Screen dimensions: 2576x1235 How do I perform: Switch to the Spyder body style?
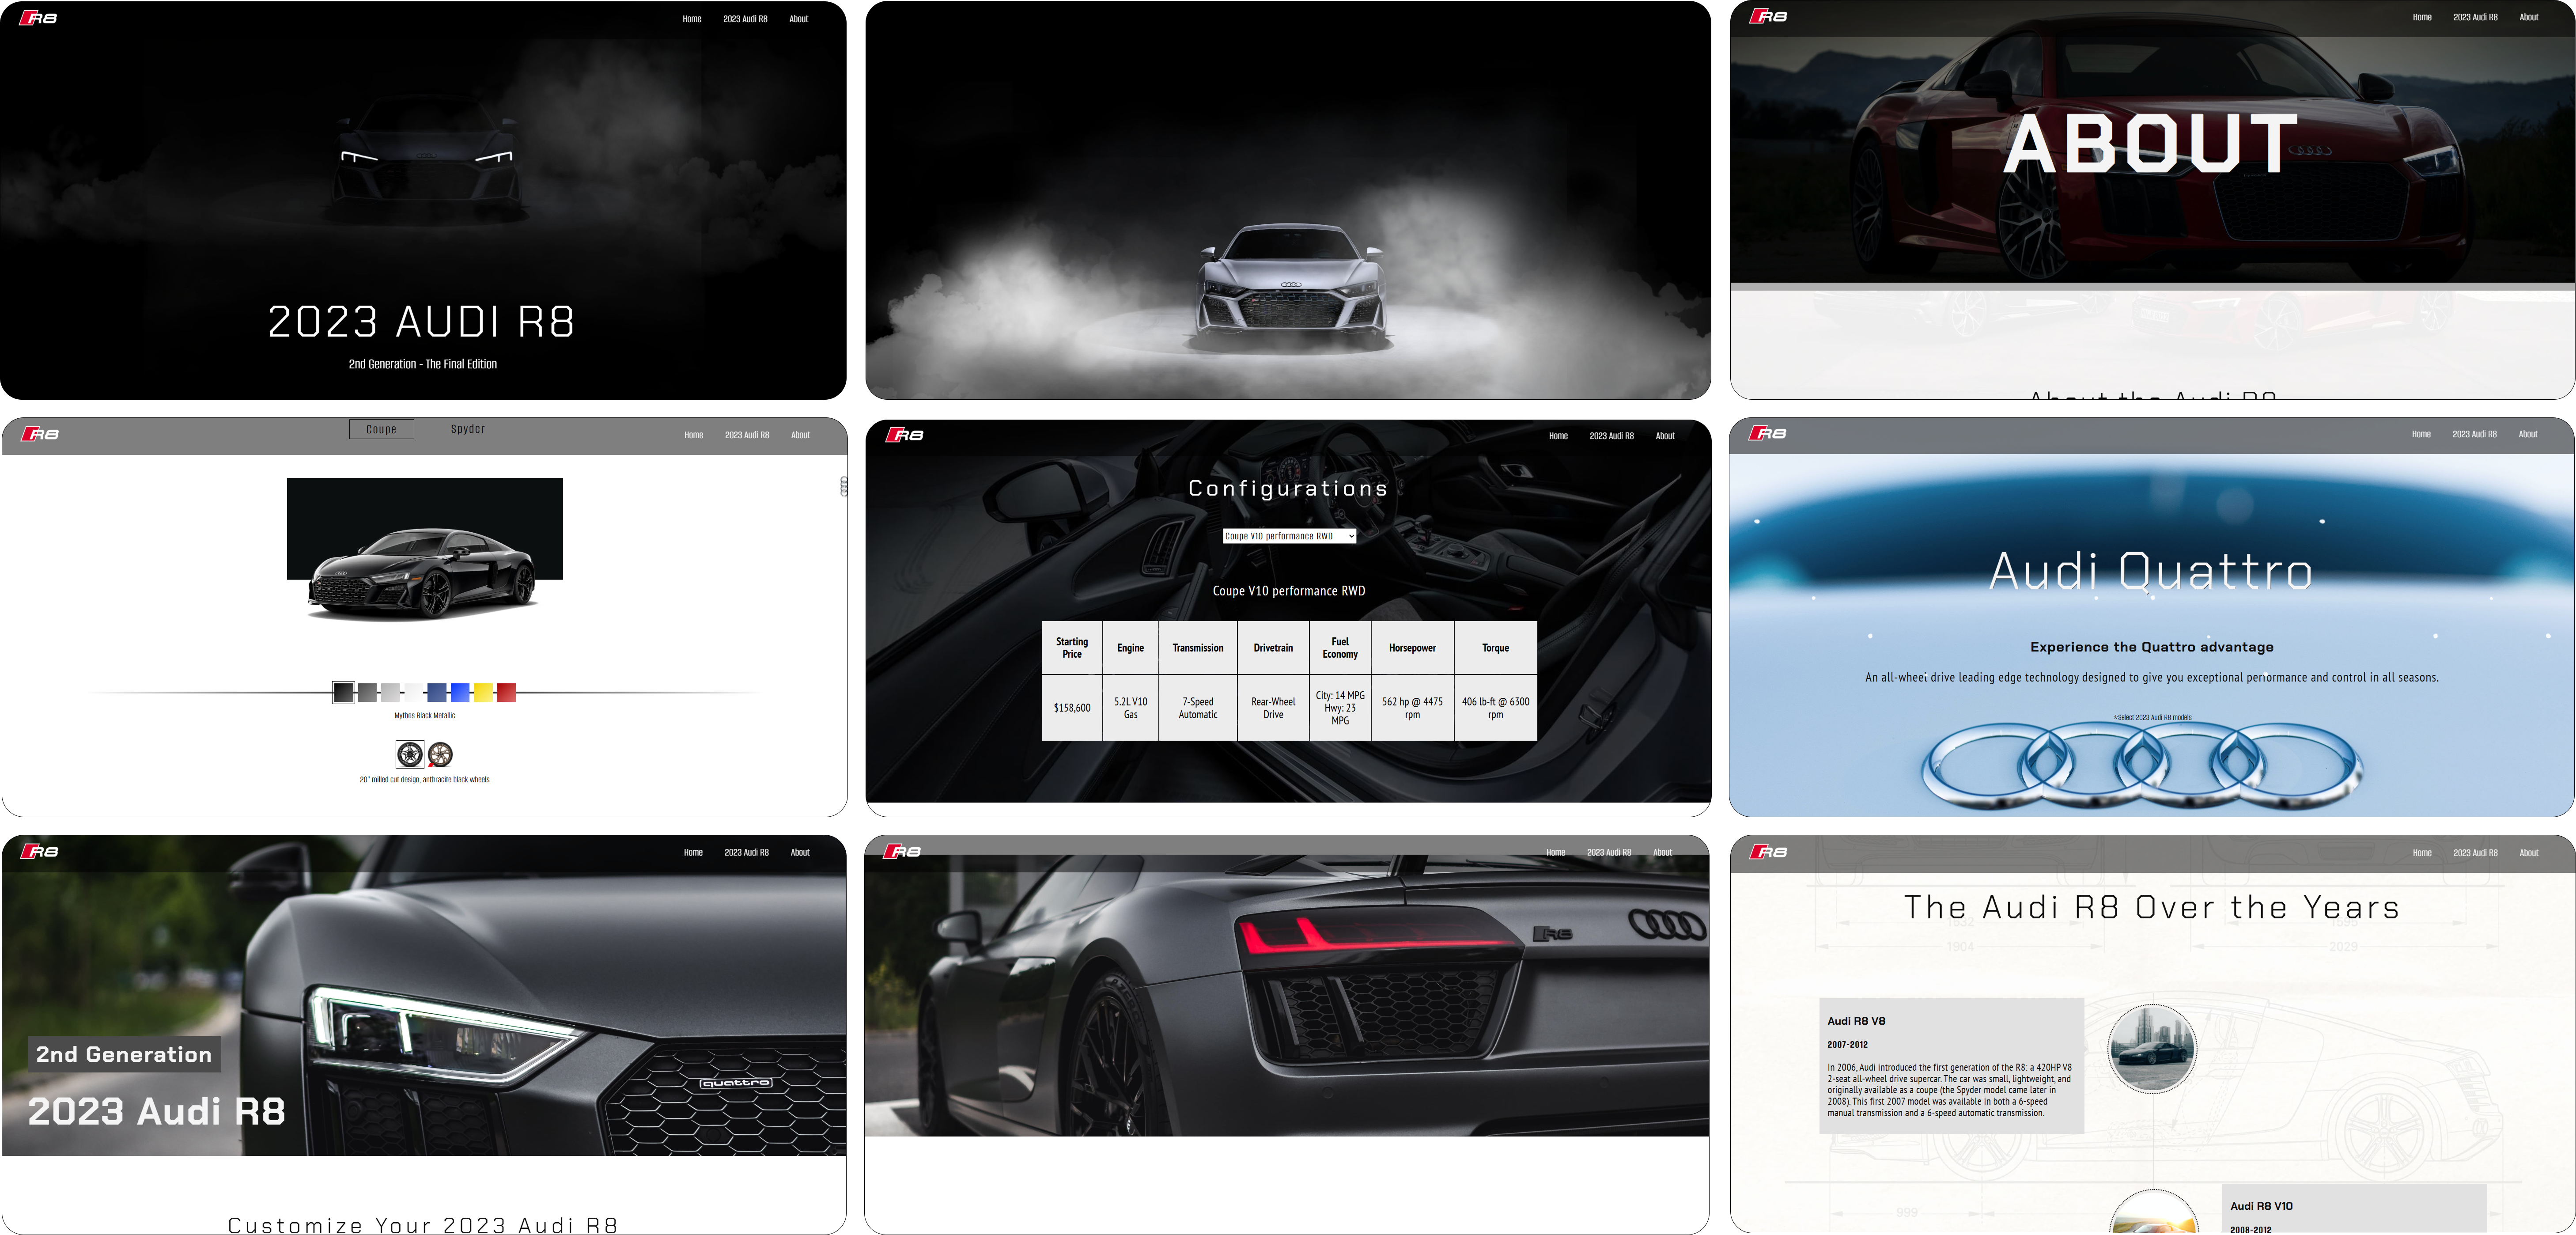point(467,428)
